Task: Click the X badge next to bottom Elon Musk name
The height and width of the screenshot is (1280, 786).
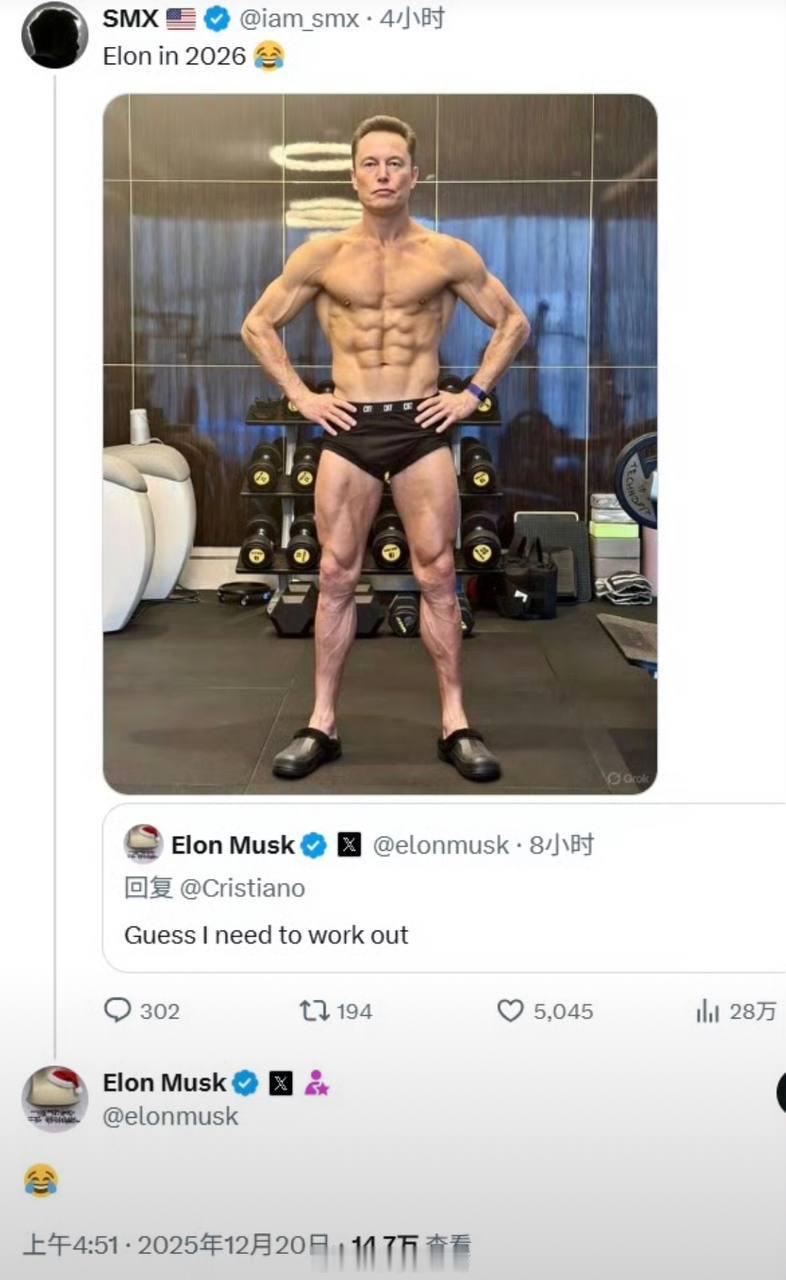Action: click(x=281, y=1083)
